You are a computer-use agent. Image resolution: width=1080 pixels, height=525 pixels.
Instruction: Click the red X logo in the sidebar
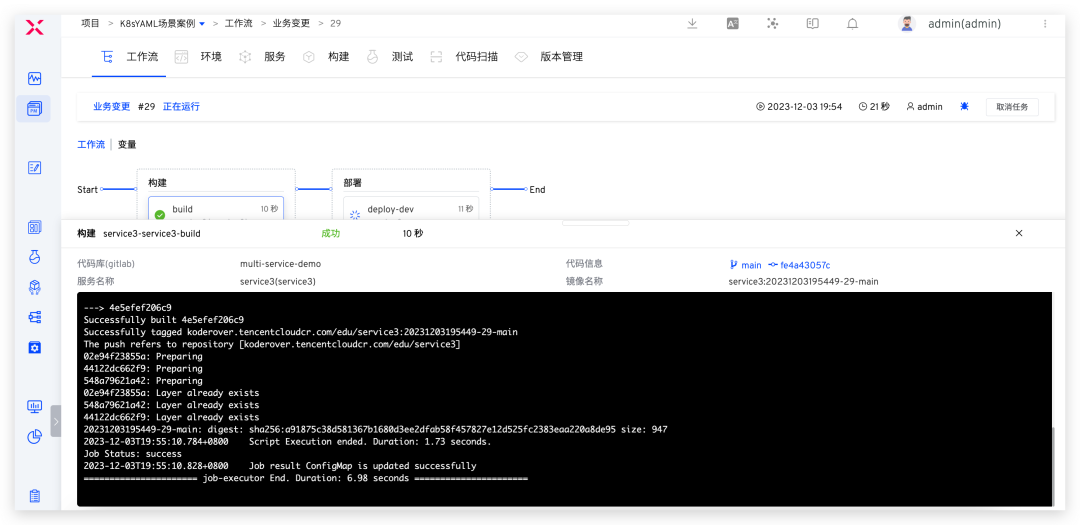34,28
